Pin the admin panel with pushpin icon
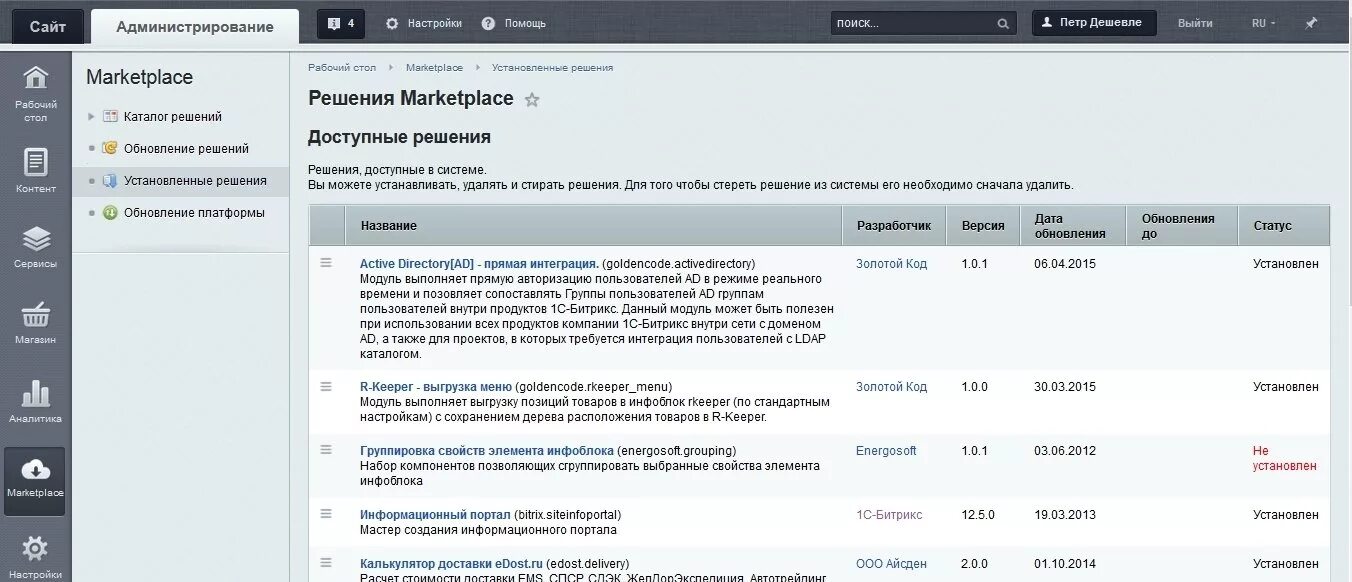1352x582 pixels. tap(1311, 23)
